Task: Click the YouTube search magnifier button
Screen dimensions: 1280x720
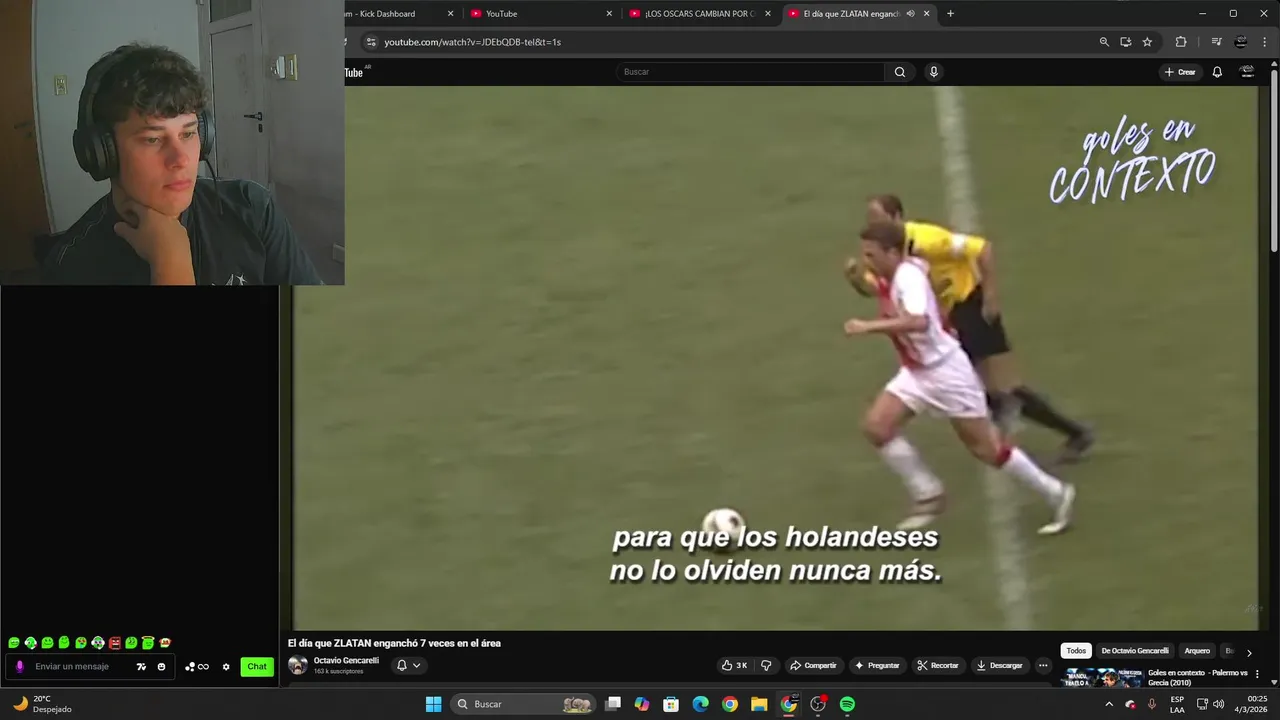Action: (x=900, y=72)
